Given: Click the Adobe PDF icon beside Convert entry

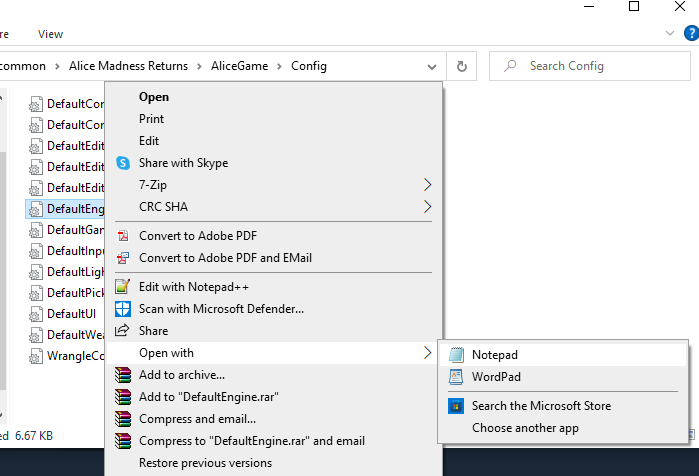Looking at the screenshot, I should (x=123, y=236).
